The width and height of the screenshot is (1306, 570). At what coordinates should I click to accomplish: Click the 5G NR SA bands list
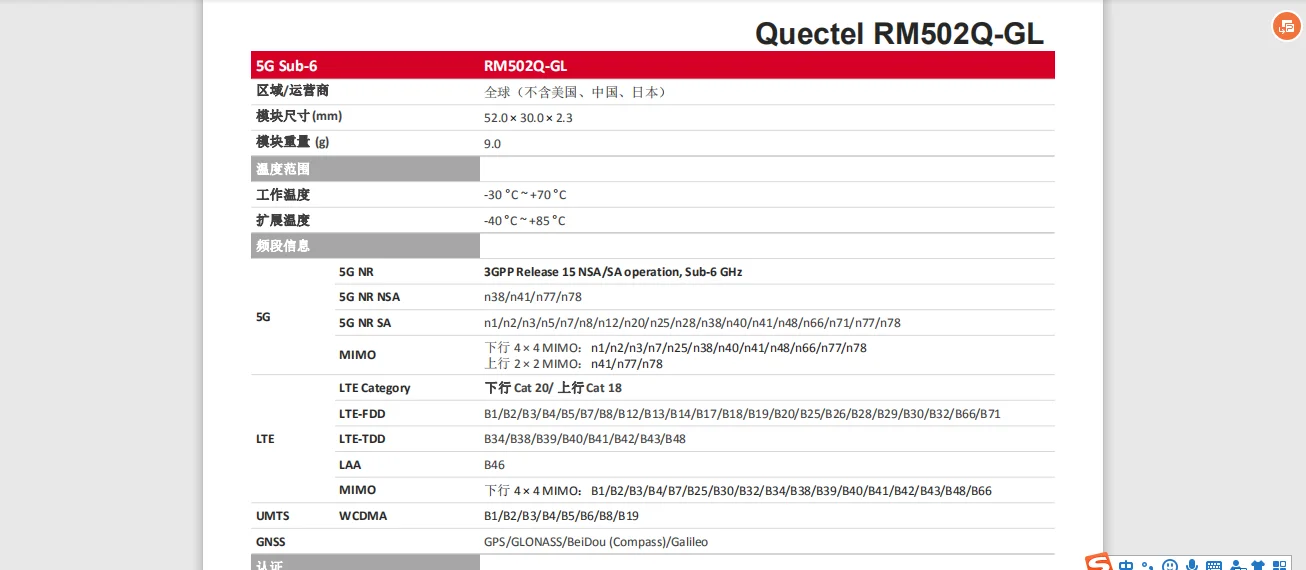tap(692, 323)
